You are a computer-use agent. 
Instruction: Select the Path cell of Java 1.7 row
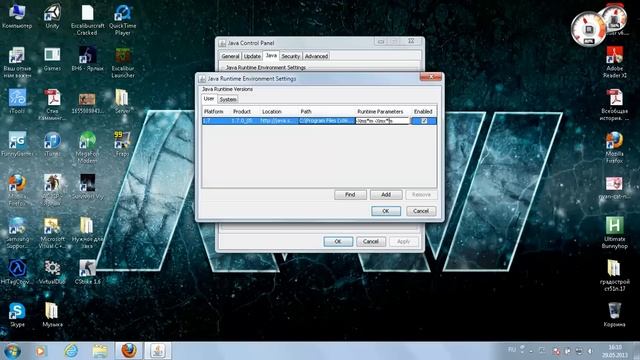pyautogui.click(x=327, y=121)
